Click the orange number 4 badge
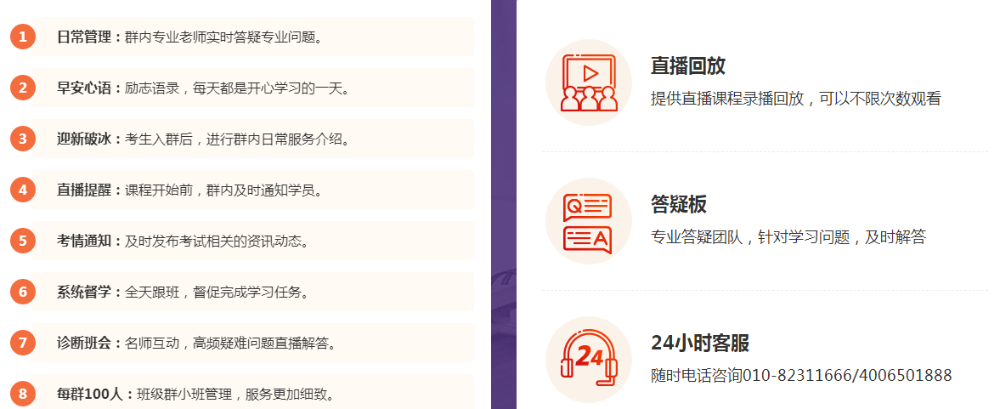 pyautogui.click(x=22, y=190)
